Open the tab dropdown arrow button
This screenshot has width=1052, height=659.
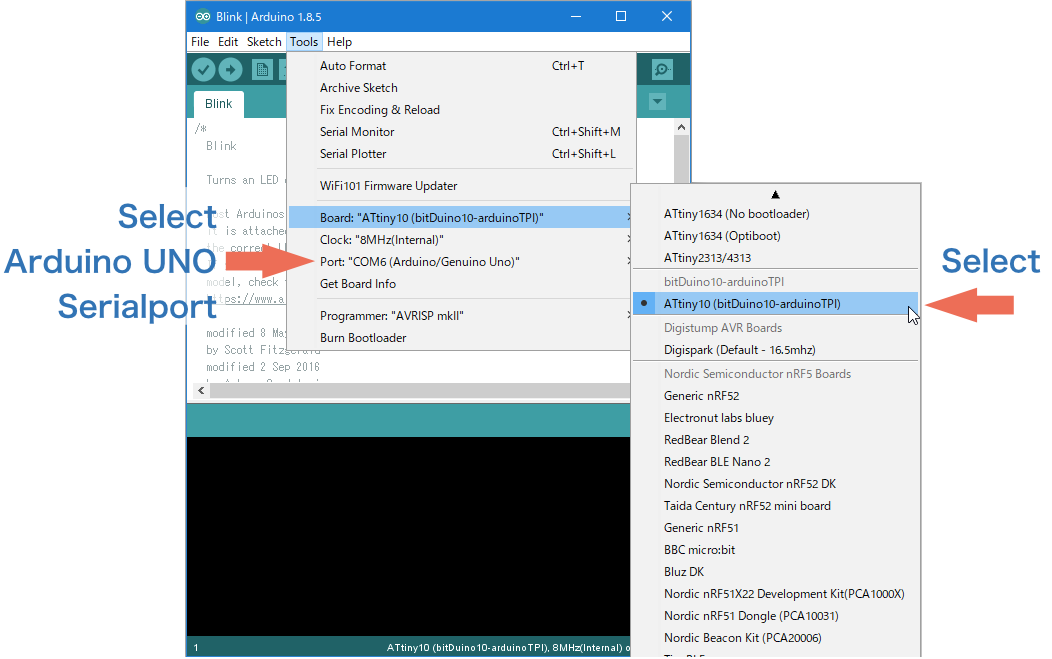pyautogui.click(x=658, y=102)
